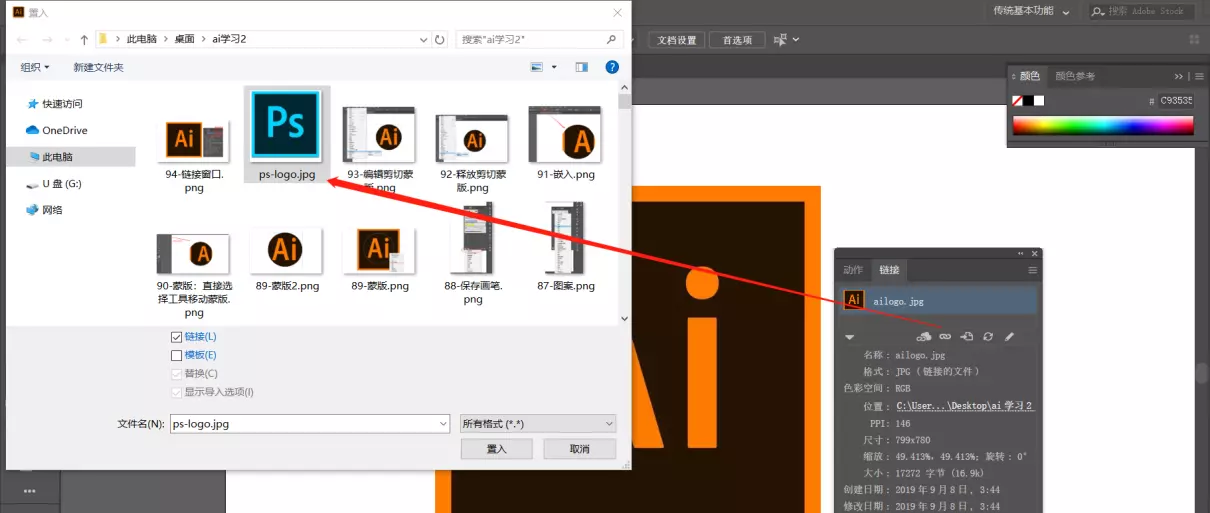
Task: Uncheck the 链接(L) checkbox
Action: (177, 337)
